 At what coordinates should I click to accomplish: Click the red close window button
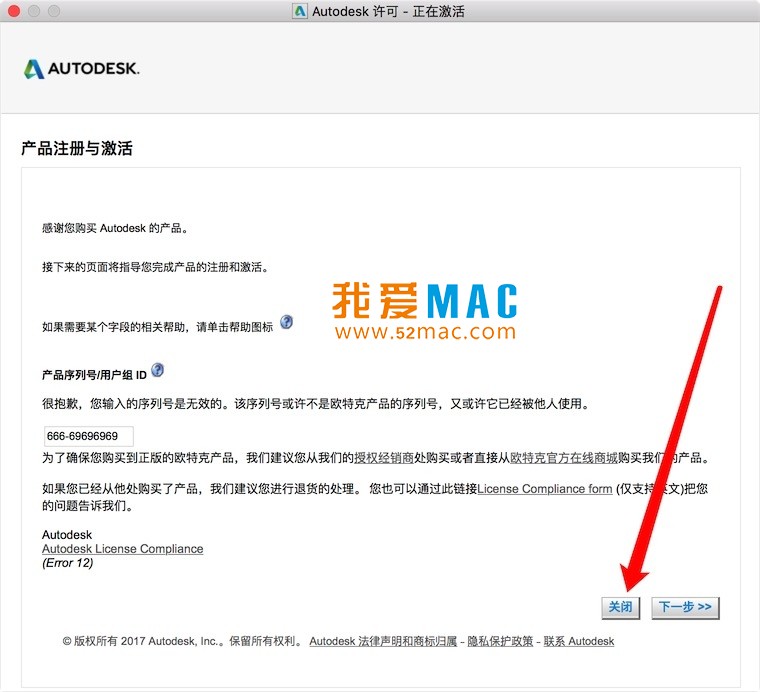(14, 11)
